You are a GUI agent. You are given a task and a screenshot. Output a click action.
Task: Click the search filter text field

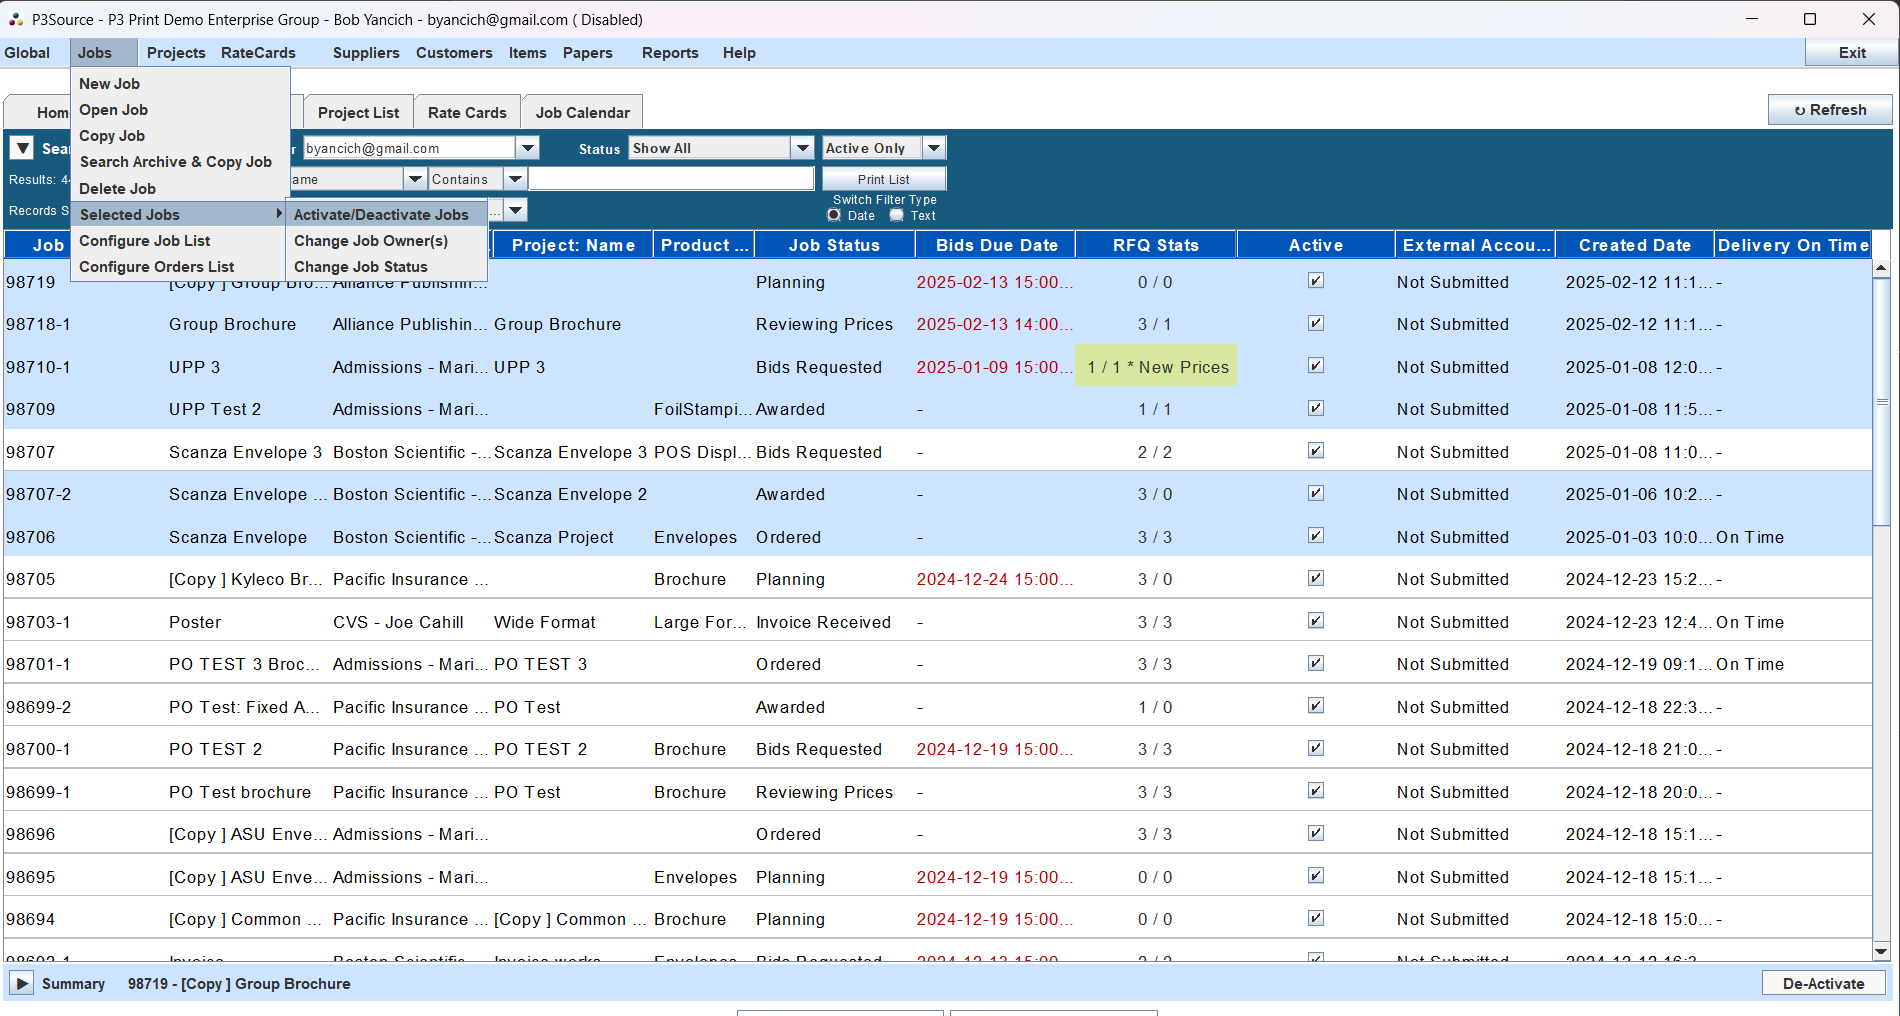[671, 179]
